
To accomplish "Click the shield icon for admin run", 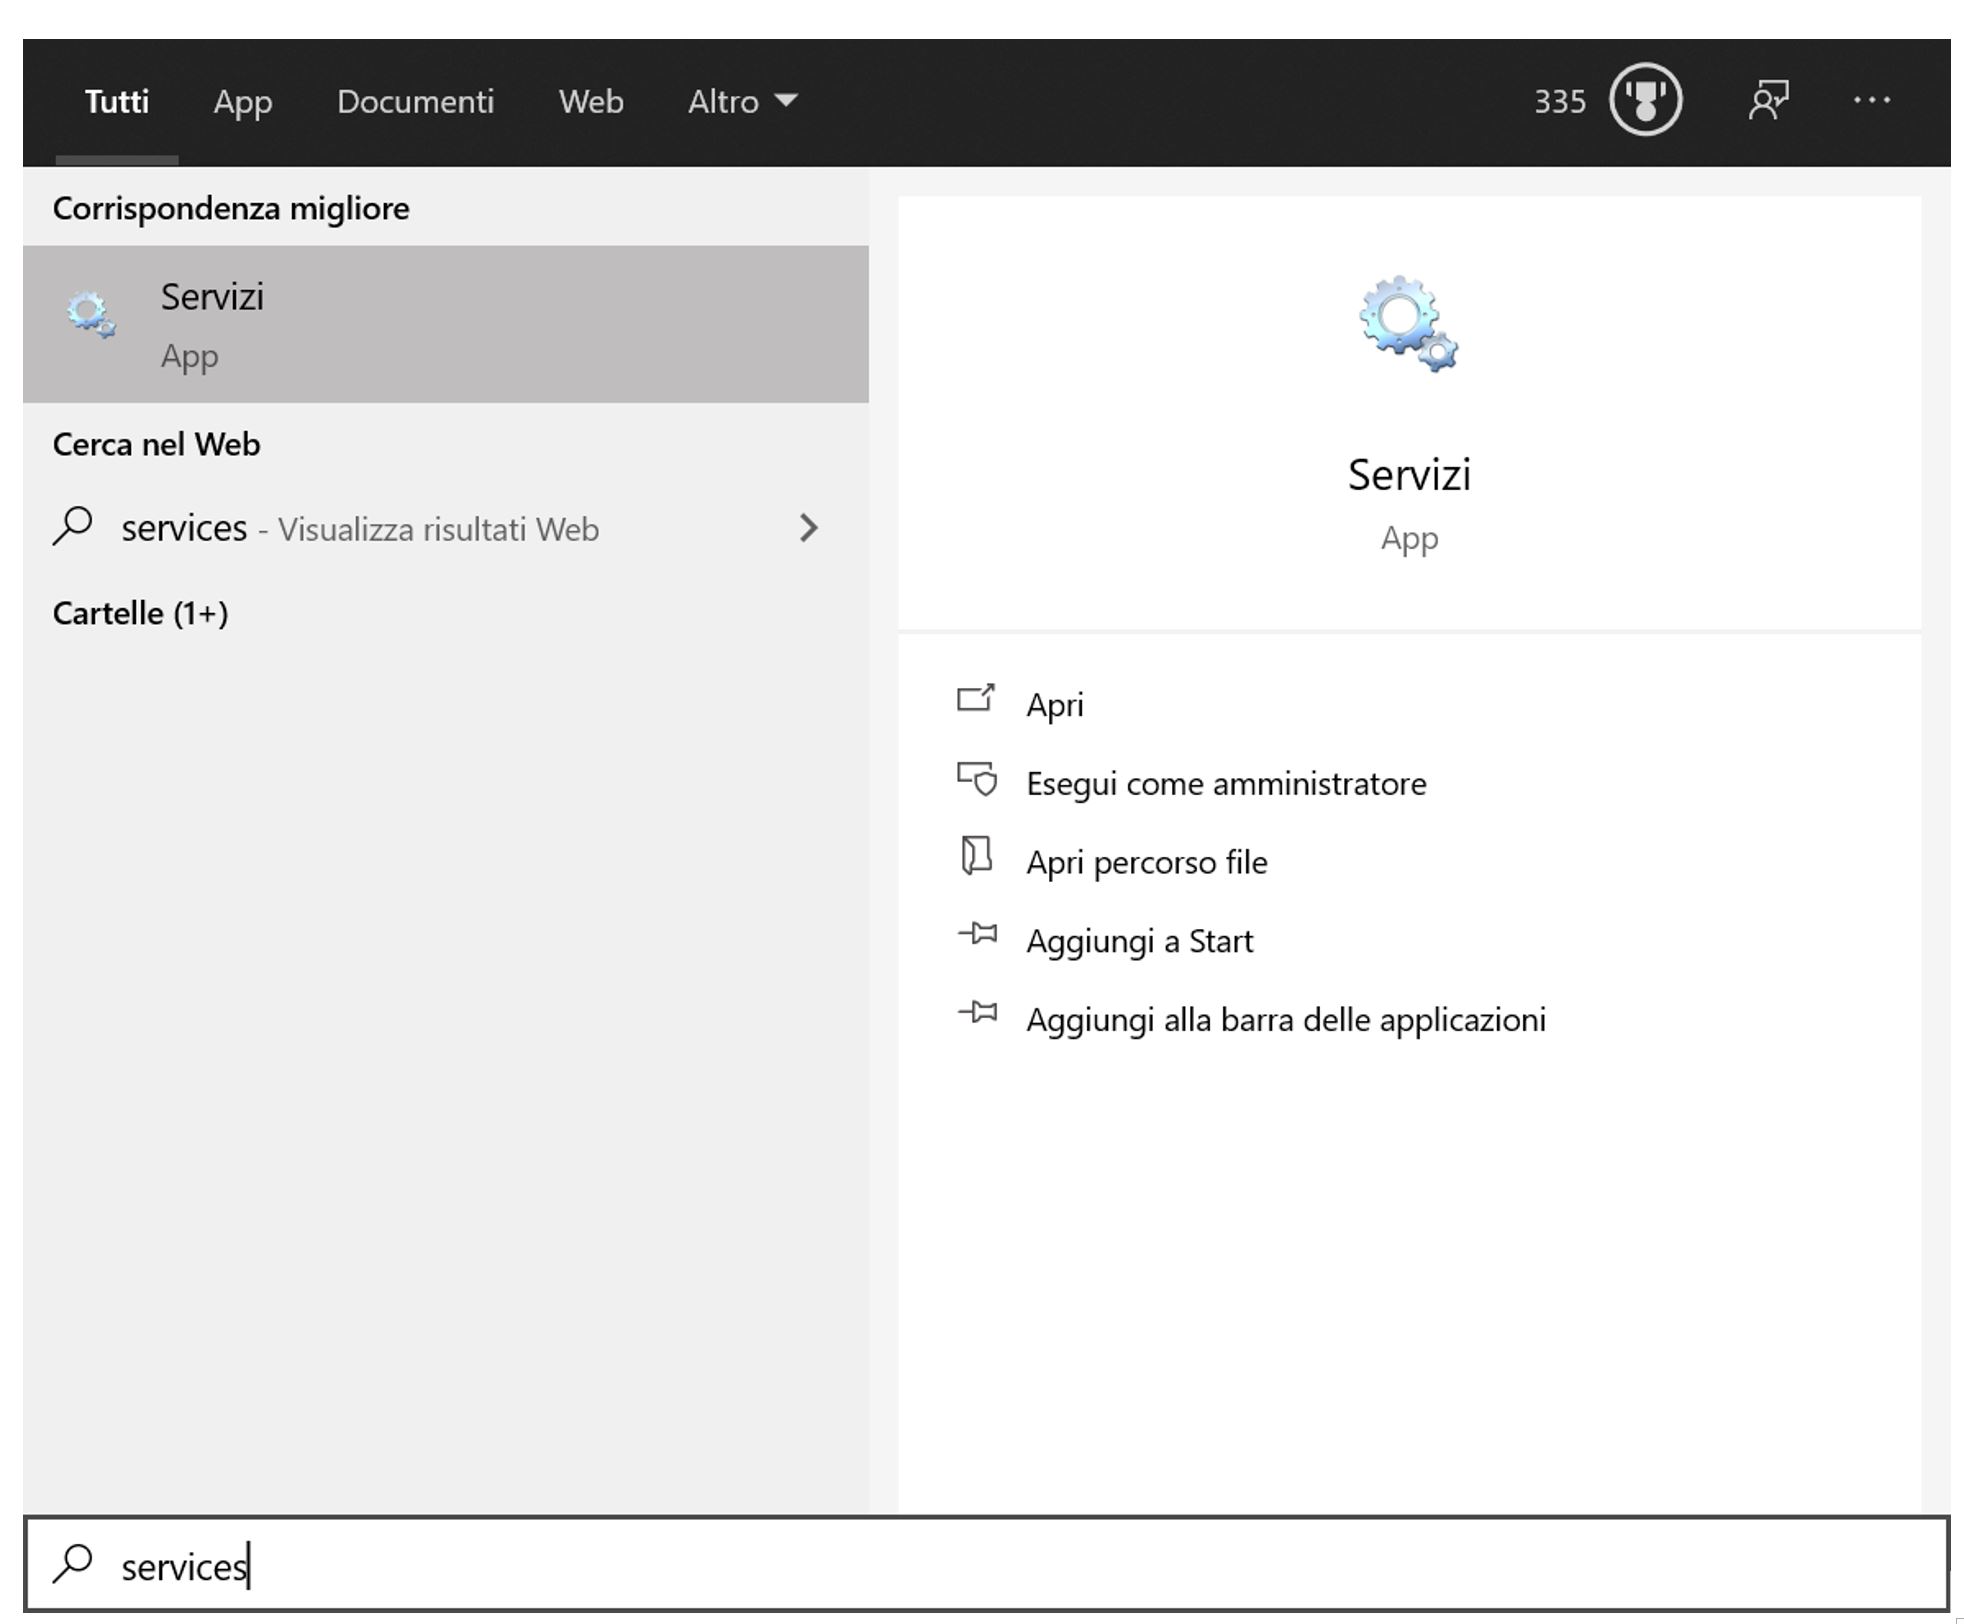I will (x=977, y=780).
